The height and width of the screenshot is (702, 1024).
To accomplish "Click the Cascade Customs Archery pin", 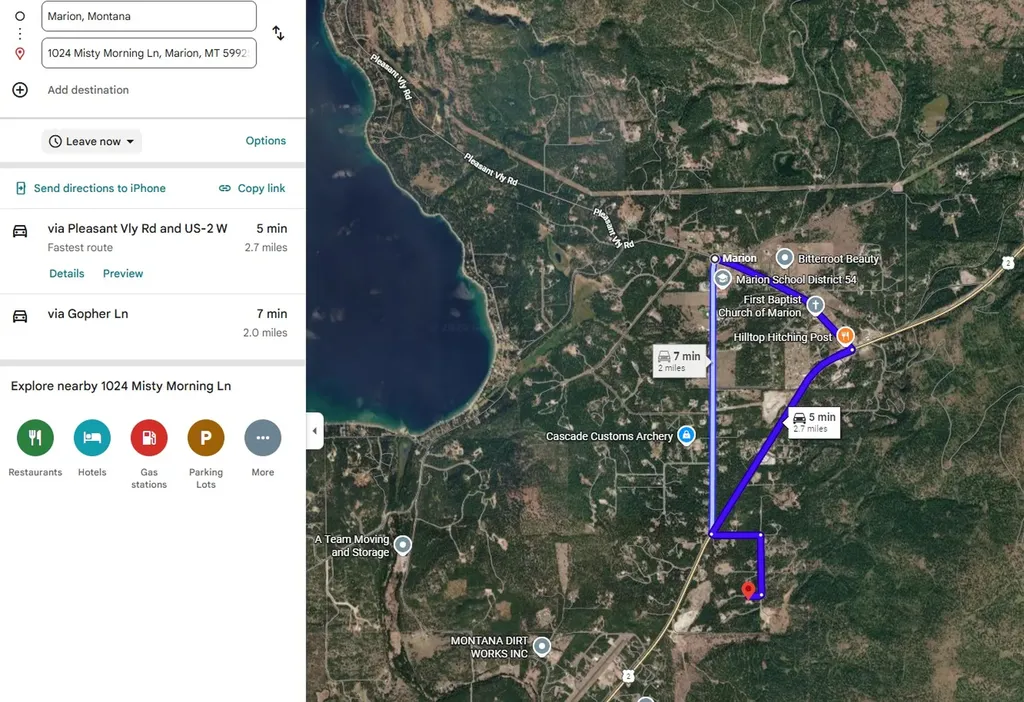I will point(686,434).
